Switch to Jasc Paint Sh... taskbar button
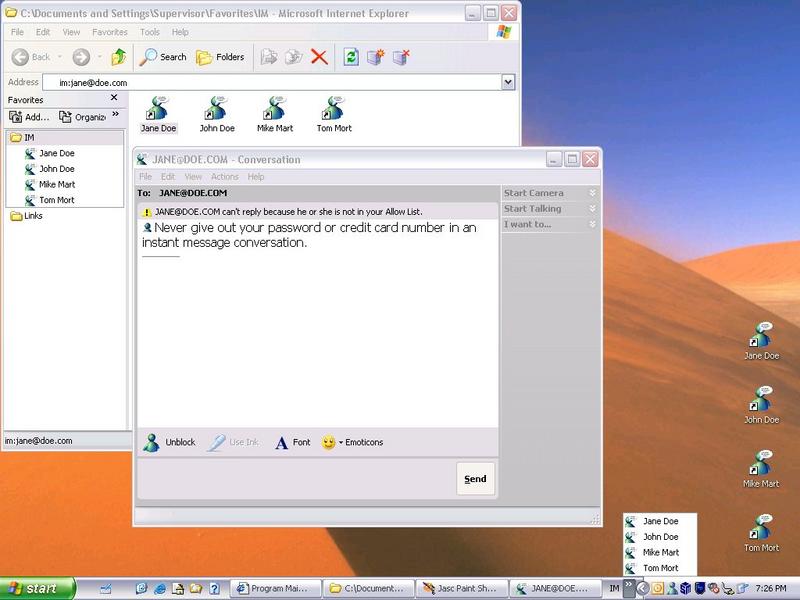The width and height of the screenshot is (800, 600). coord(463,589)
